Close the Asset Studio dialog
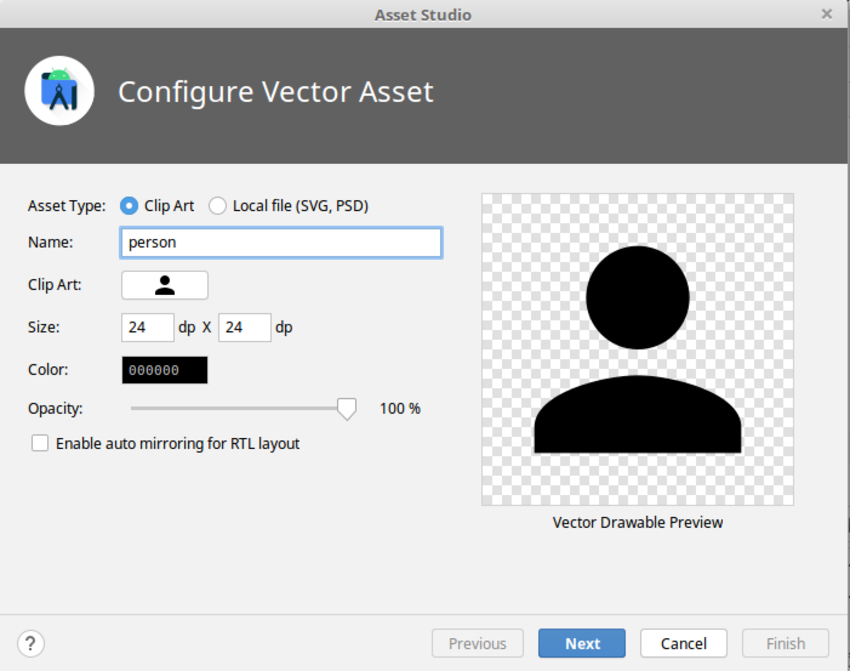The width and height of the screenshot is (850, 671). pos(827,14)
